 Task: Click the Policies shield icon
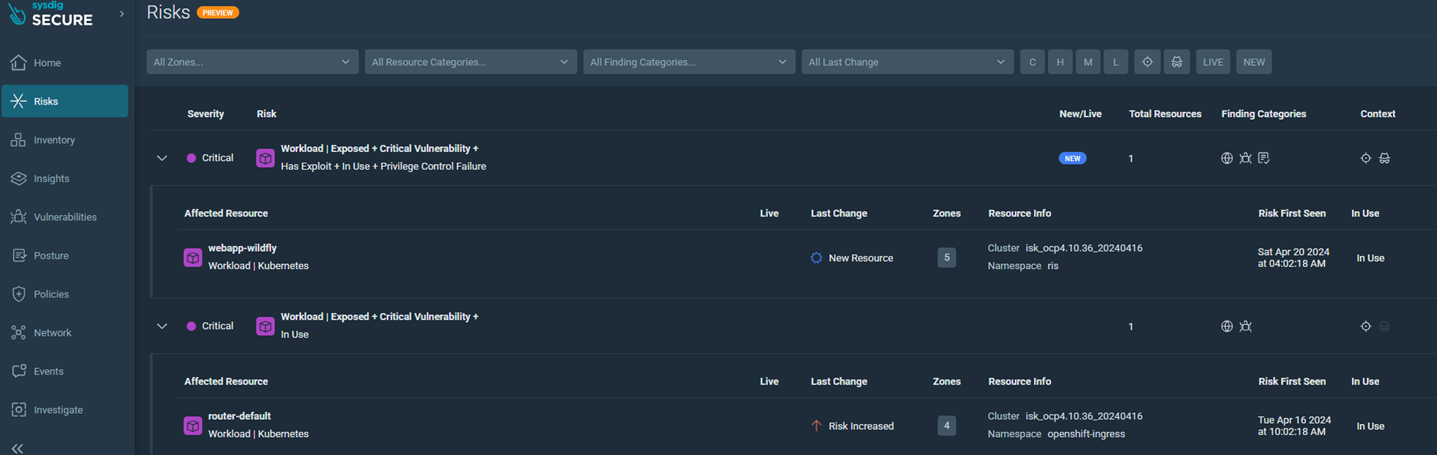pyautogui.click(x=18, y=294)
